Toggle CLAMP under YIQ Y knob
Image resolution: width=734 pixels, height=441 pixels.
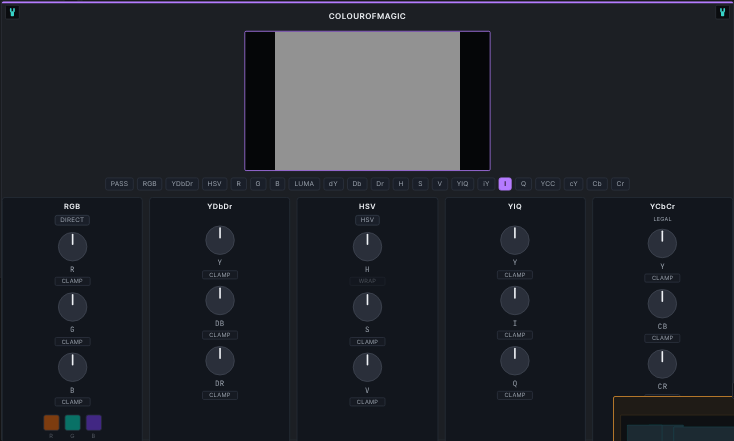(x=515, y=275)
